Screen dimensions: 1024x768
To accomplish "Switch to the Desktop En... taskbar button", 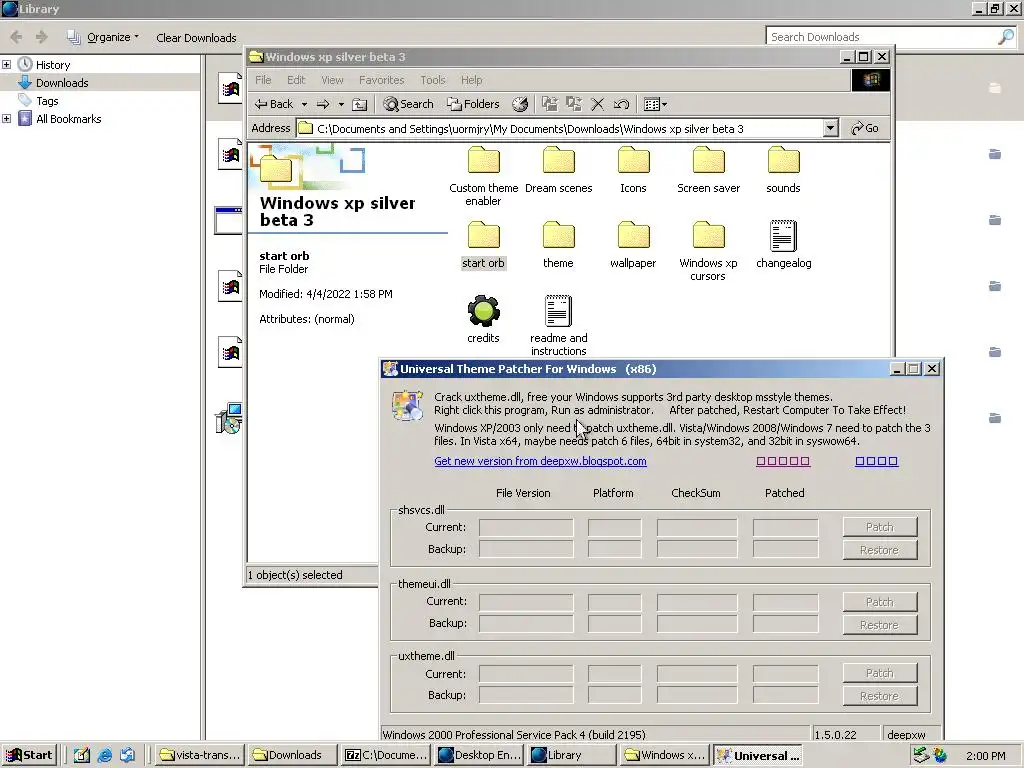I will click(x=480, y=755).
